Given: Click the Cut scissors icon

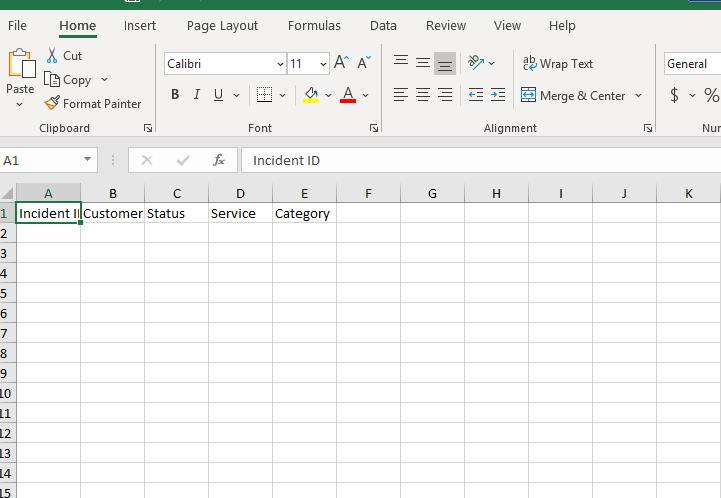Looking at the screenshot, I should [53, 56].
